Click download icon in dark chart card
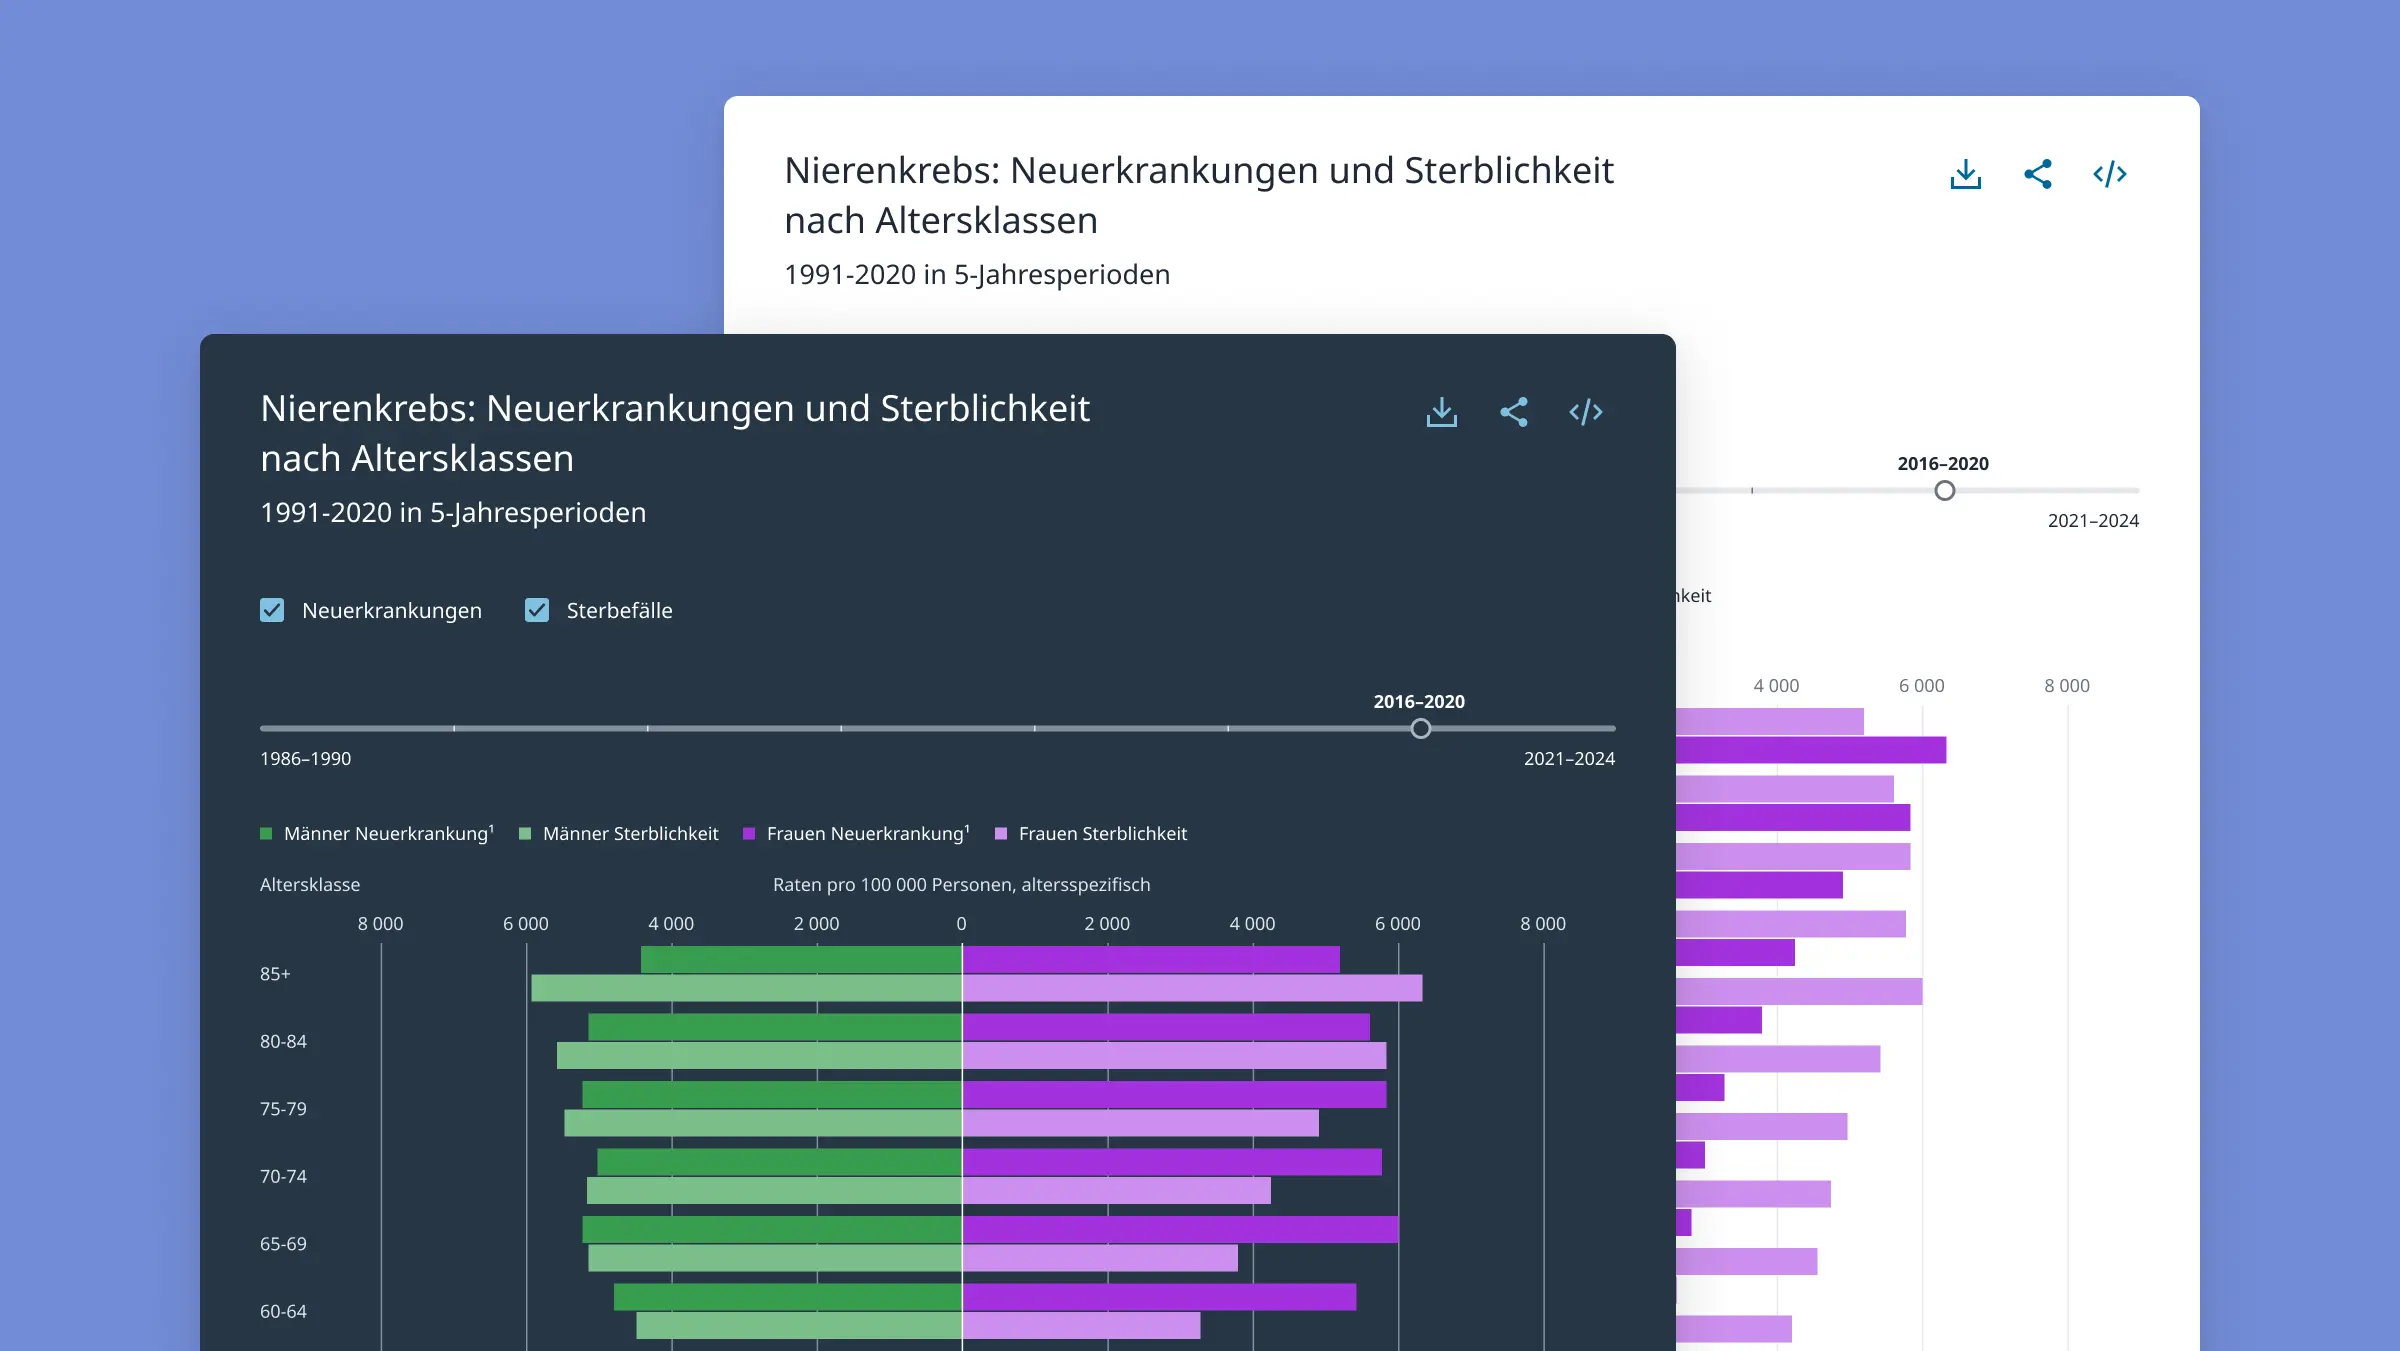Image resolution: width=2400 pixels, height=1351 pixels. click(1441, 412)
